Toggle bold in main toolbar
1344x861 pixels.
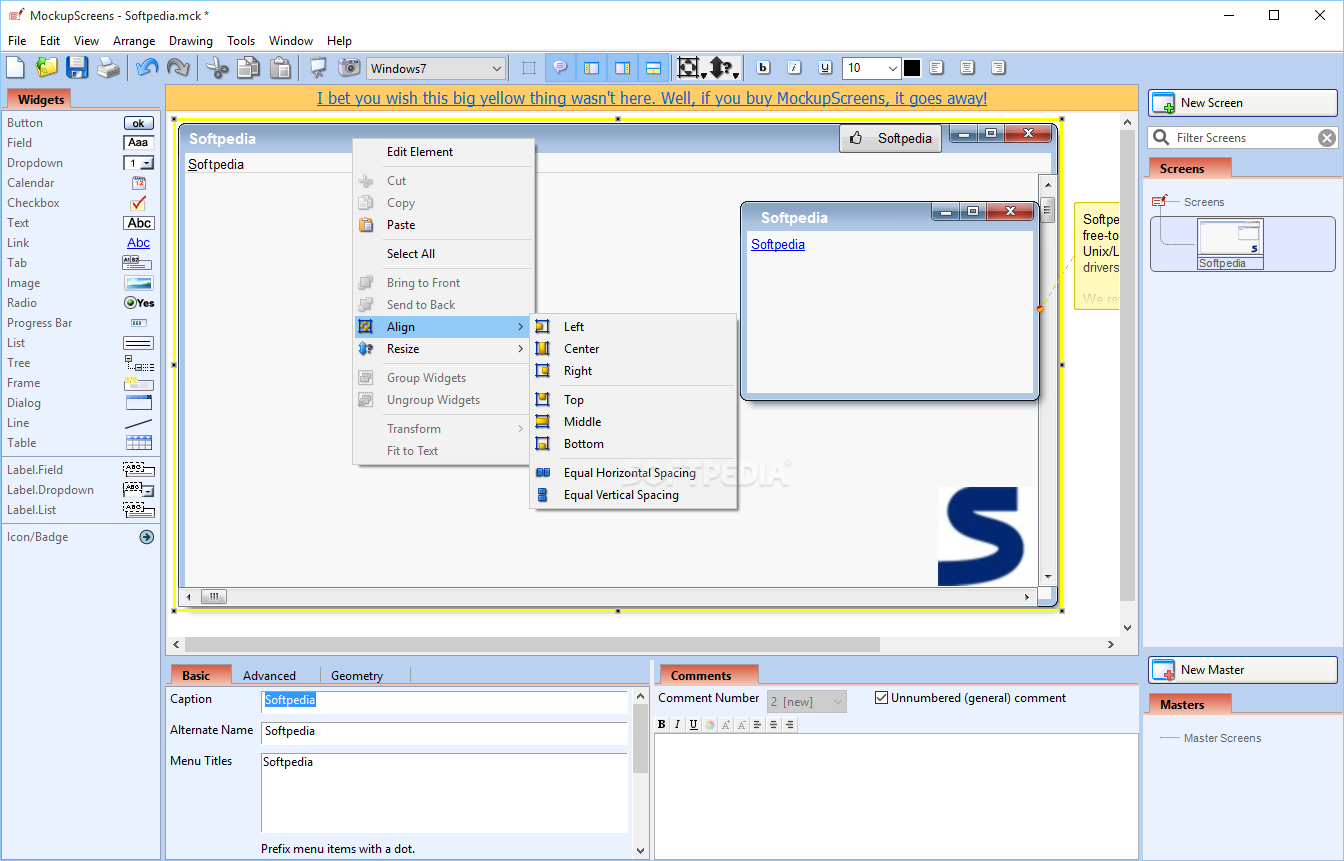click(764, 68)
